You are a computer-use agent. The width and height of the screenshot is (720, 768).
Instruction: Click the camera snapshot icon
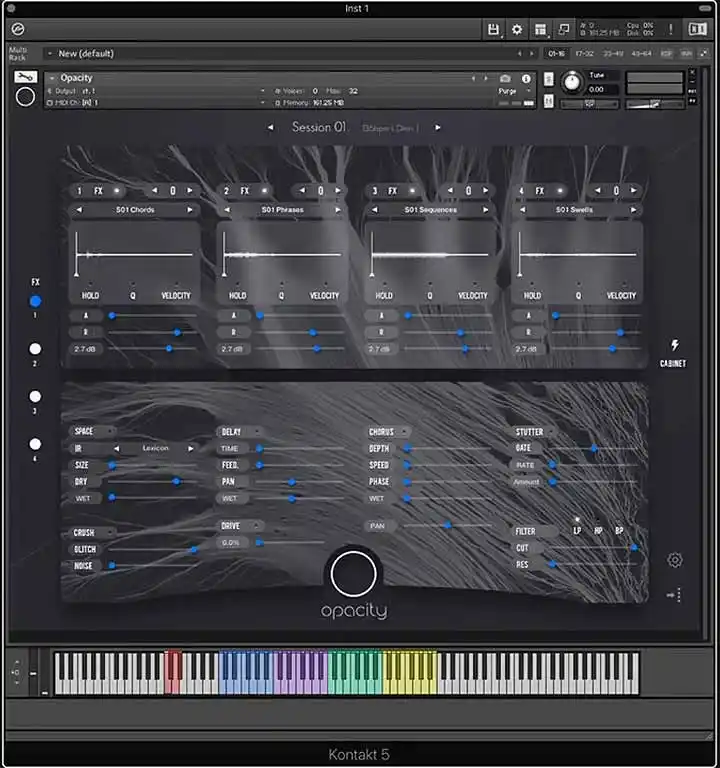click(505, 79)
